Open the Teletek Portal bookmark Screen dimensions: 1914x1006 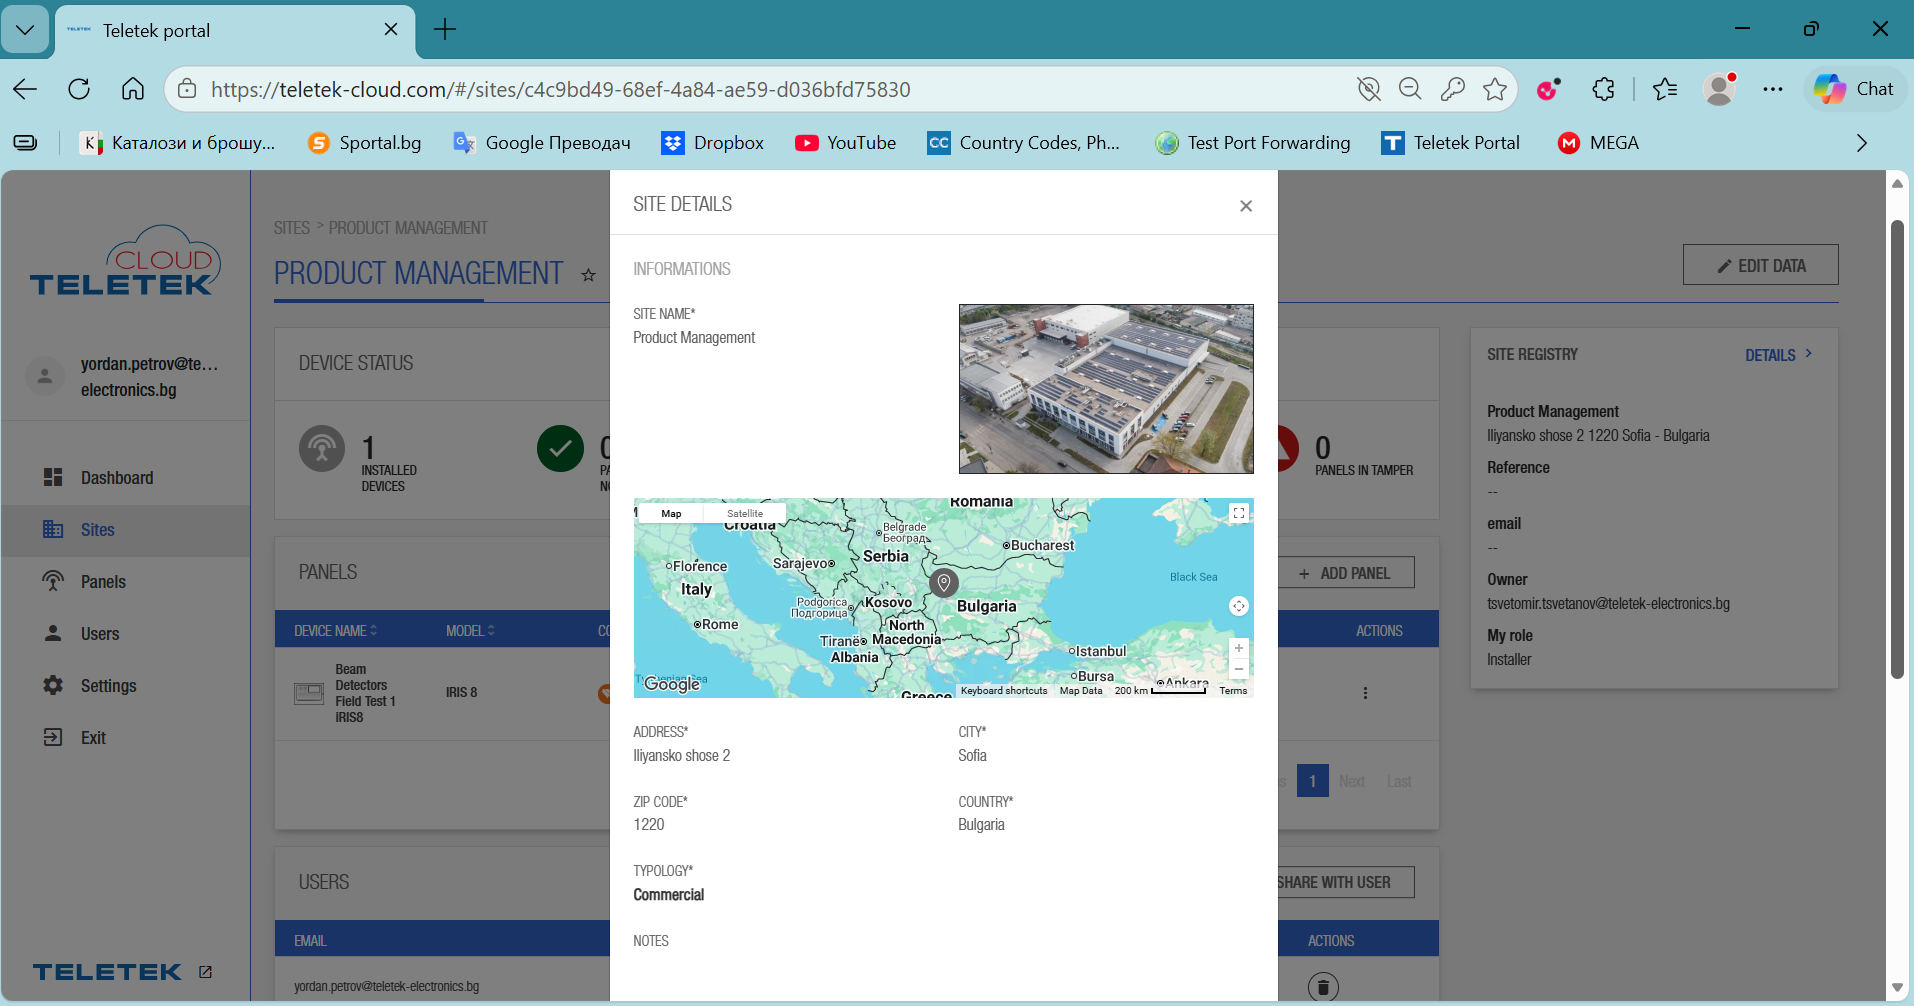tap(1450, 143)
